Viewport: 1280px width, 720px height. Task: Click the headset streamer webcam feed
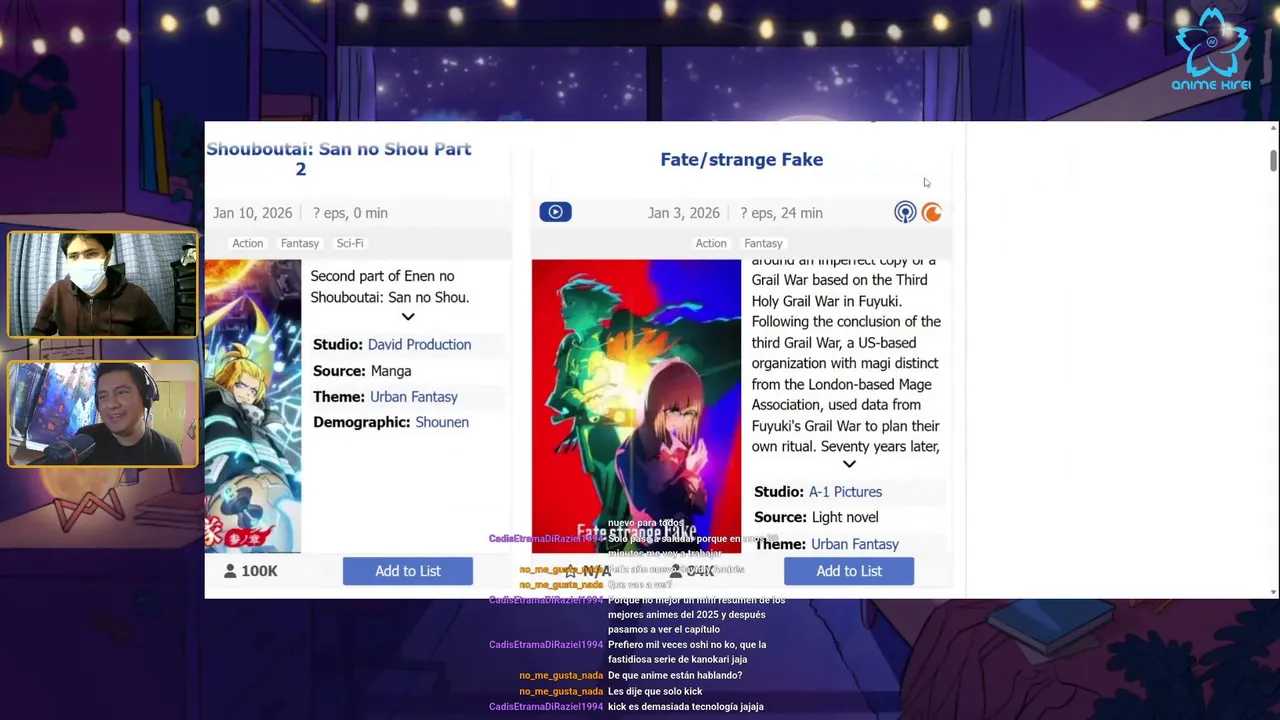tap(102, 413)
